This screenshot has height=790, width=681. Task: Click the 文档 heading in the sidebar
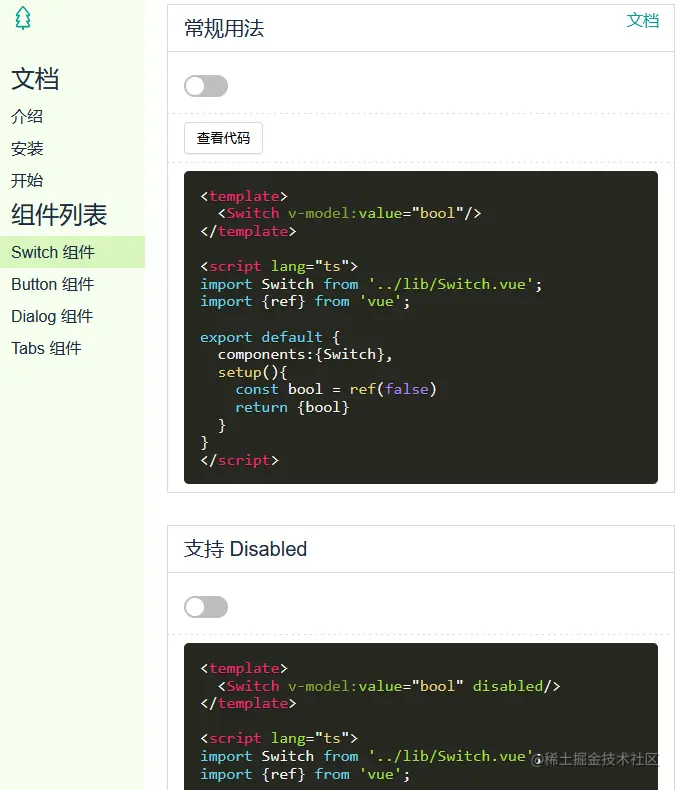point(35,79)
